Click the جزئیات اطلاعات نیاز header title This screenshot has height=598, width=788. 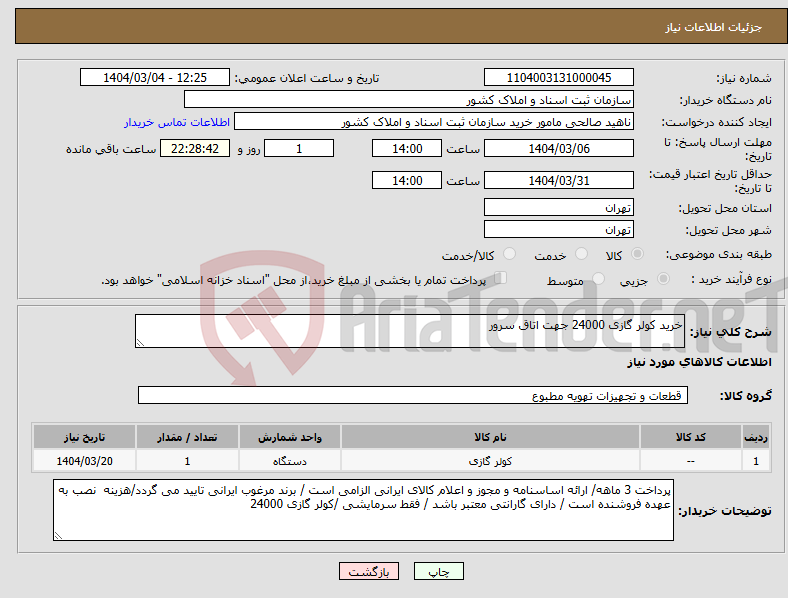(714, 27)
